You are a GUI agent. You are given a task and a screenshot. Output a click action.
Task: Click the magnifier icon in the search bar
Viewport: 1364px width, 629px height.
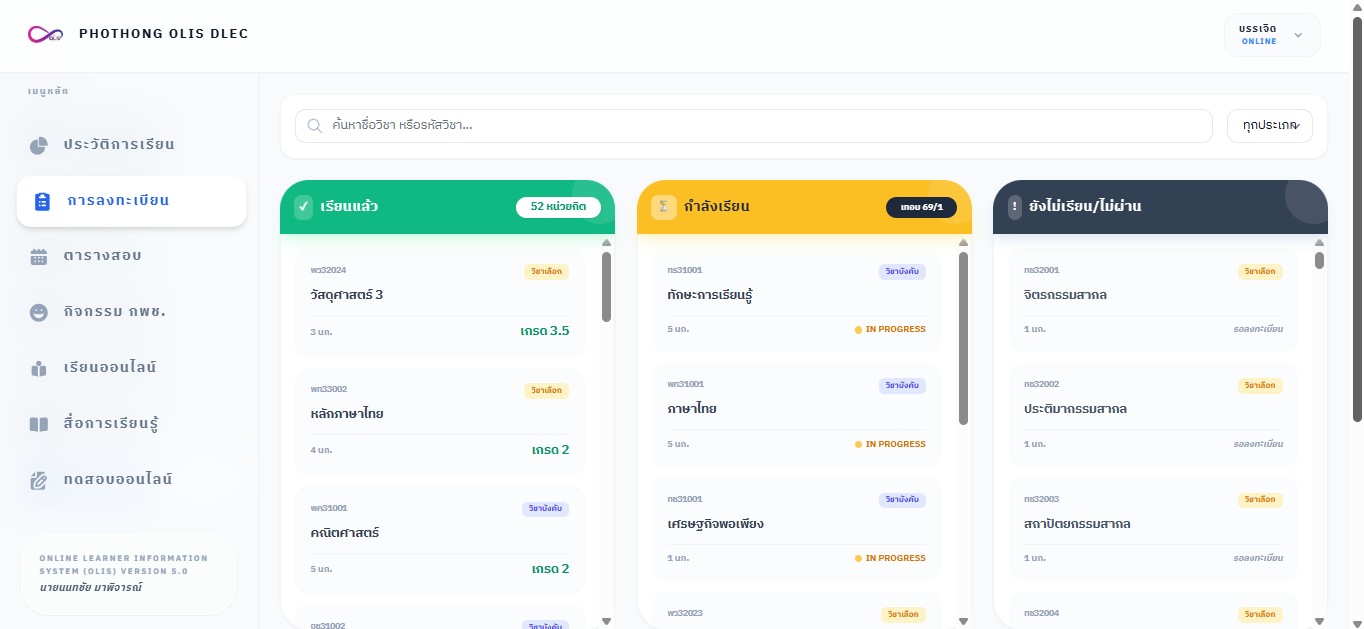click(314, 126)
